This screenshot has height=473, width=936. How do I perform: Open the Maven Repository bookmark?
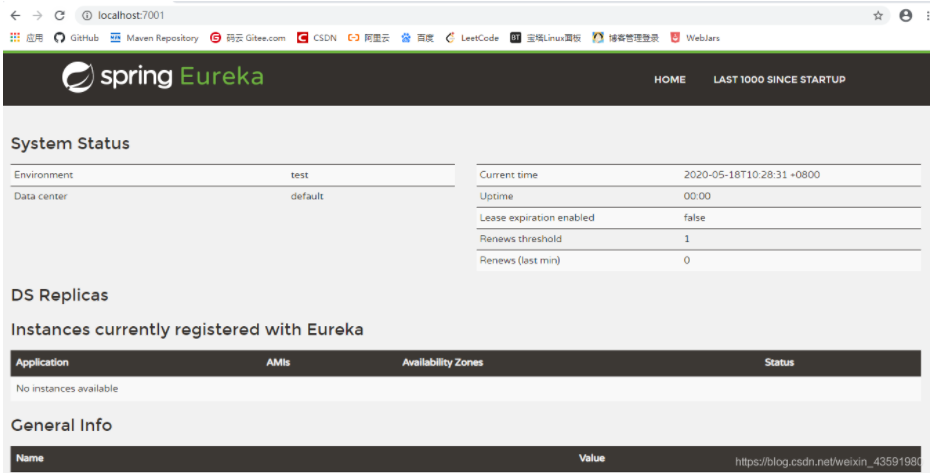[154, 38]
